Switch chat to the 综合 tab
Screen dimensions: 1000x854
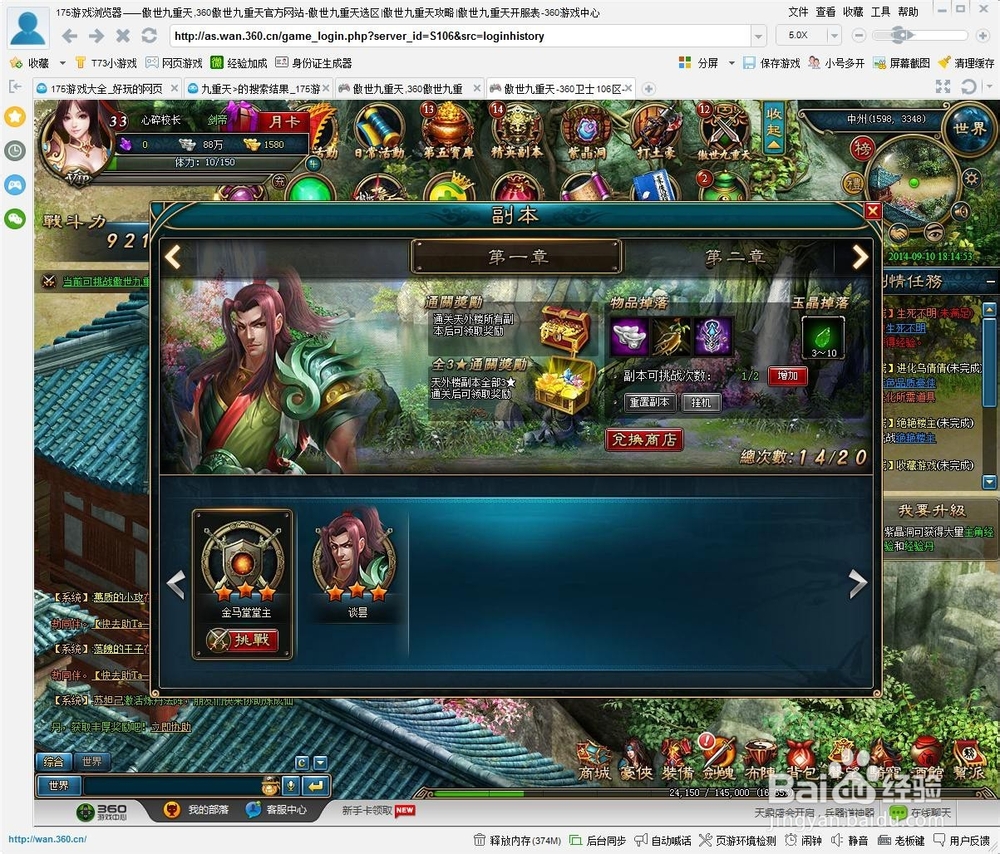[54, 762]
